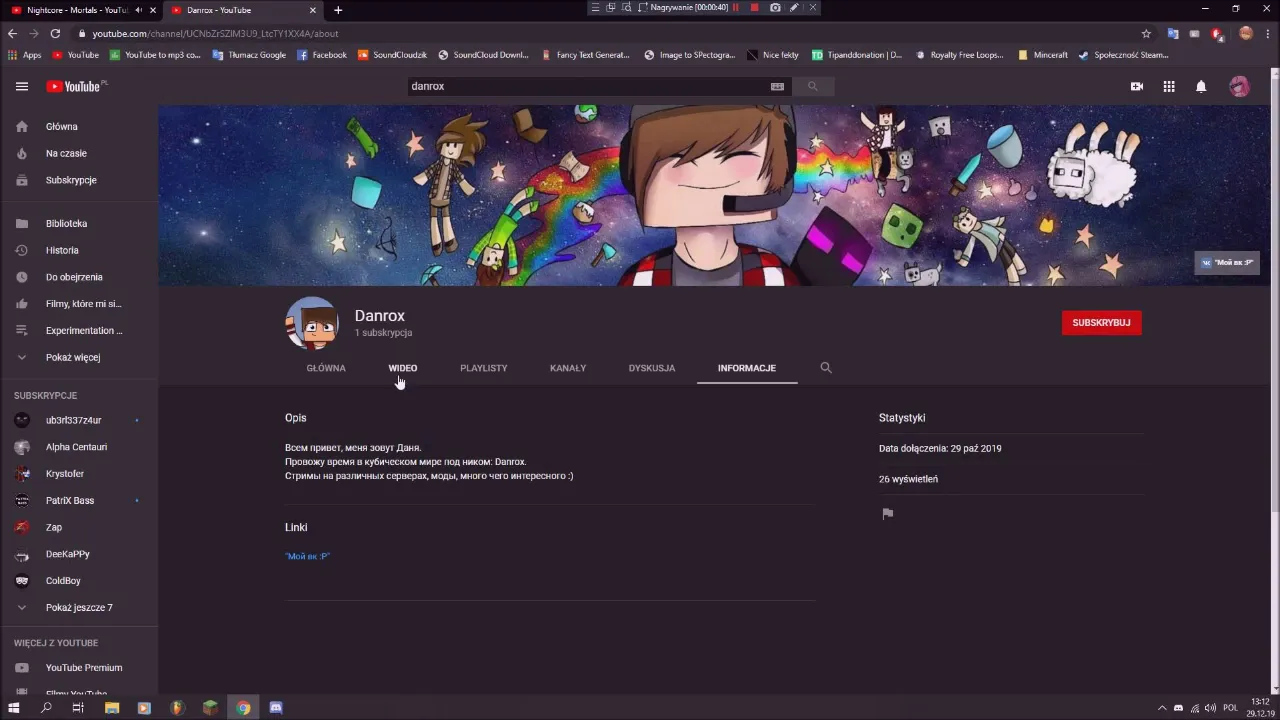Open Chrome's three-dot menu

[1267, 33]
